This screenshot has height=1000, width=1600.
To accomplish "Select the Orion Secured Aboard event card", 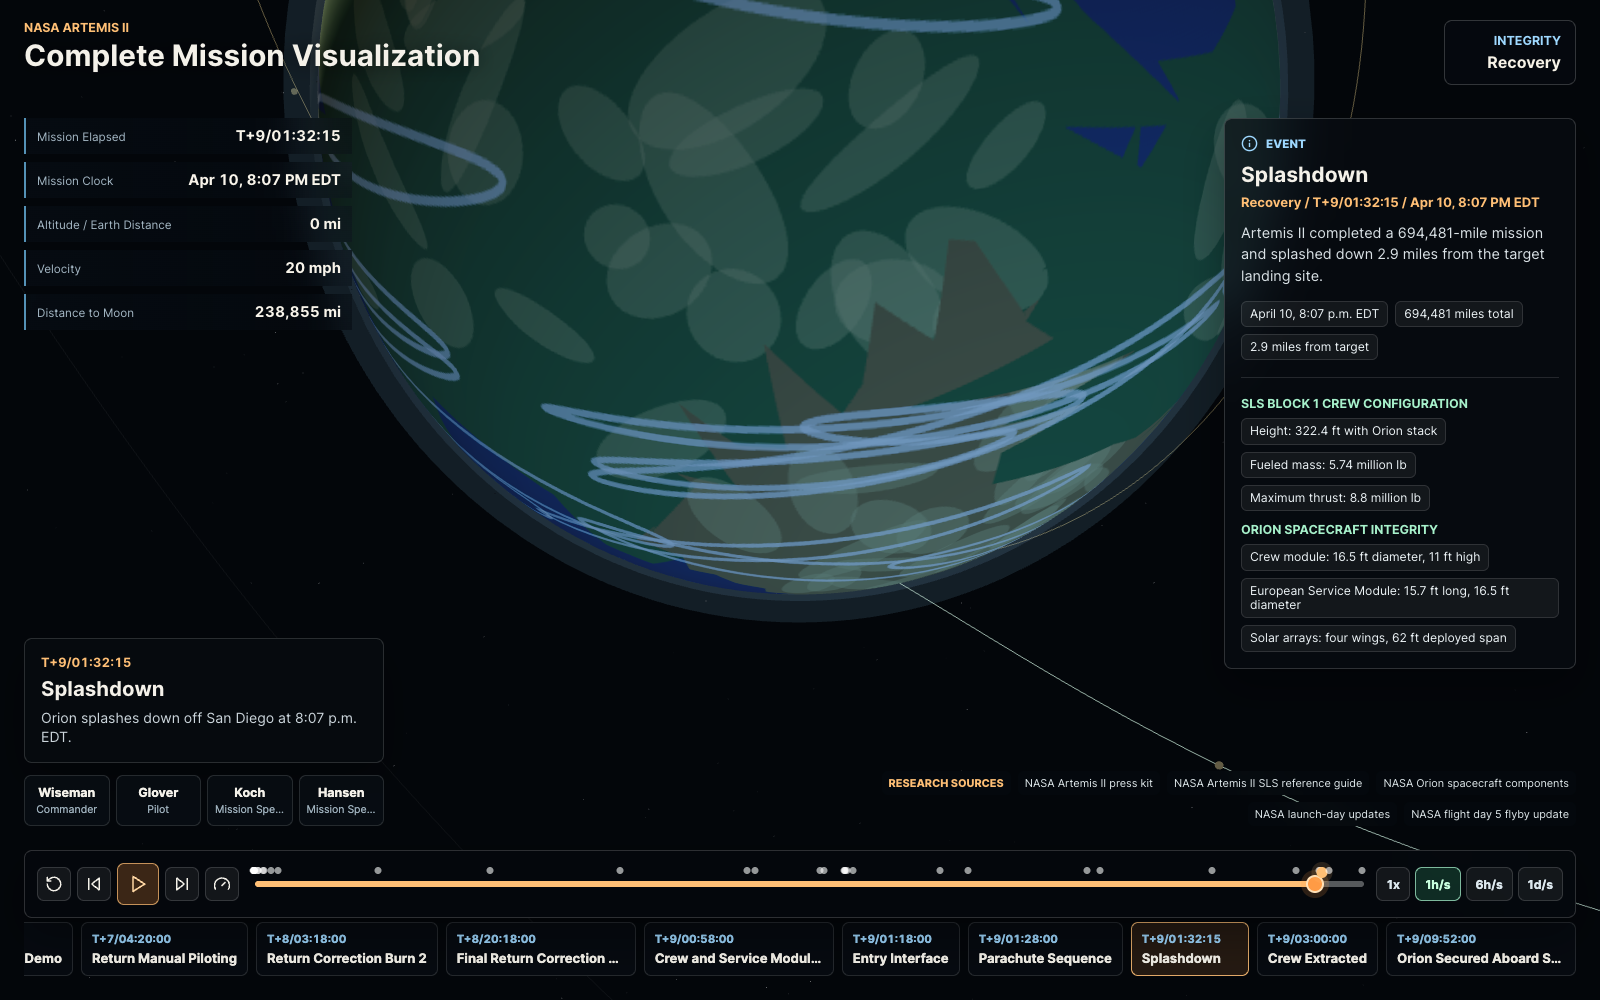I will click(x=1480, y=949).
